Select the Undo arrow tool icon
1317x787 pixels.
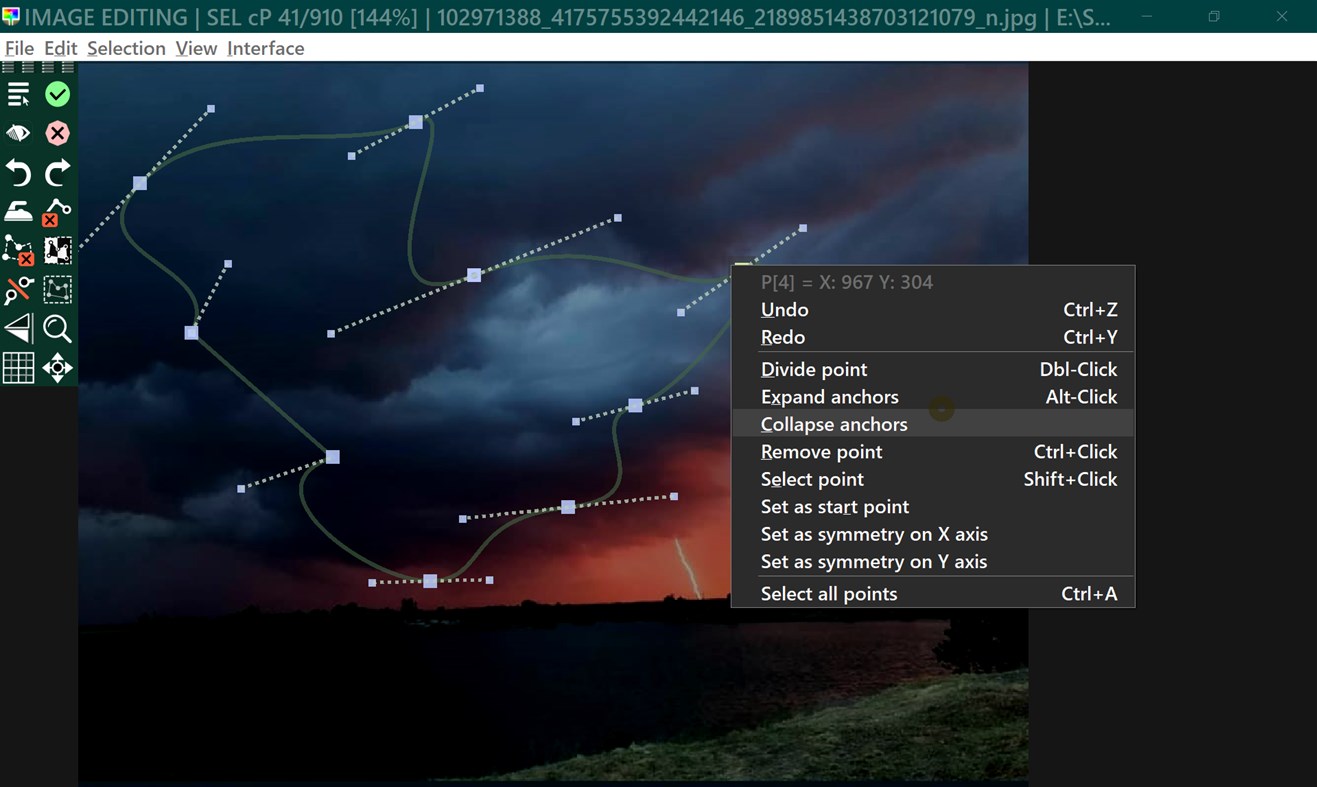coord(18,172)
